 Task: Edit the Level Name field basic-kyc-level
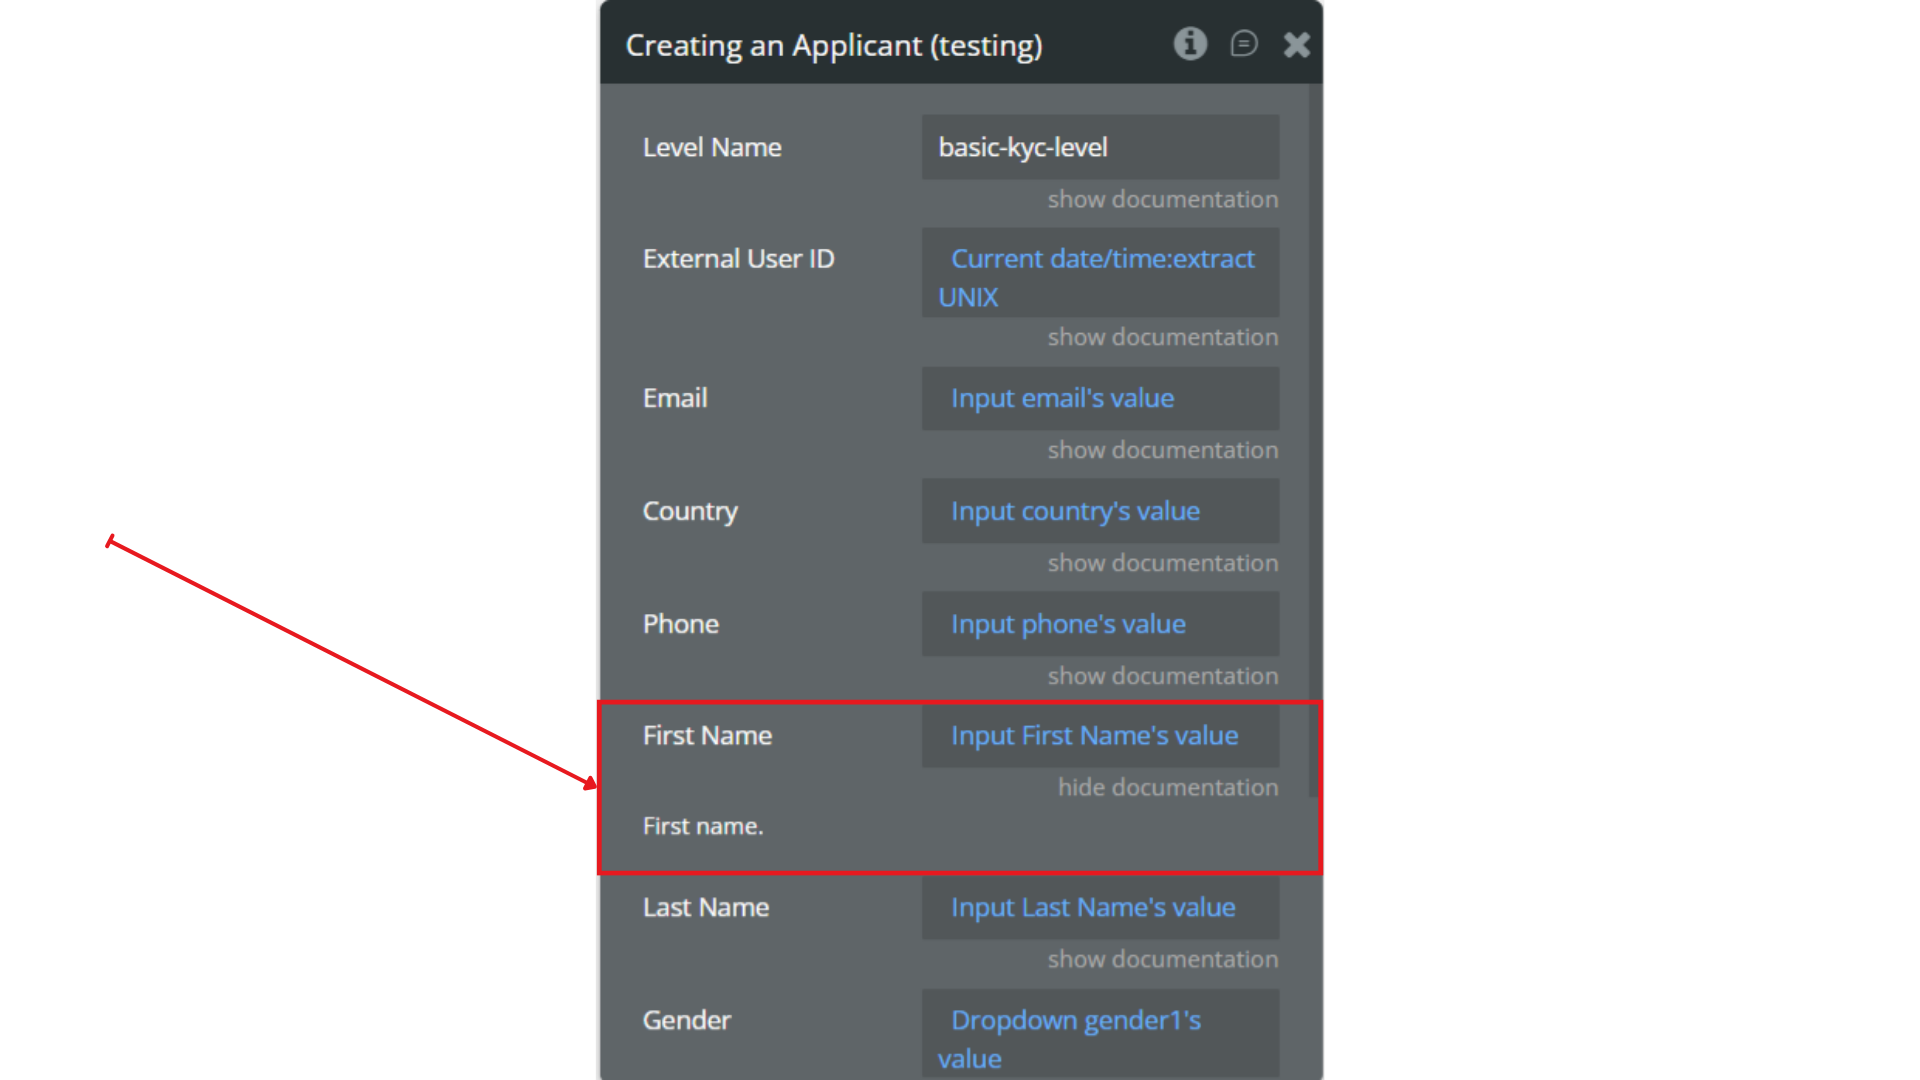tap(1100, 147)
